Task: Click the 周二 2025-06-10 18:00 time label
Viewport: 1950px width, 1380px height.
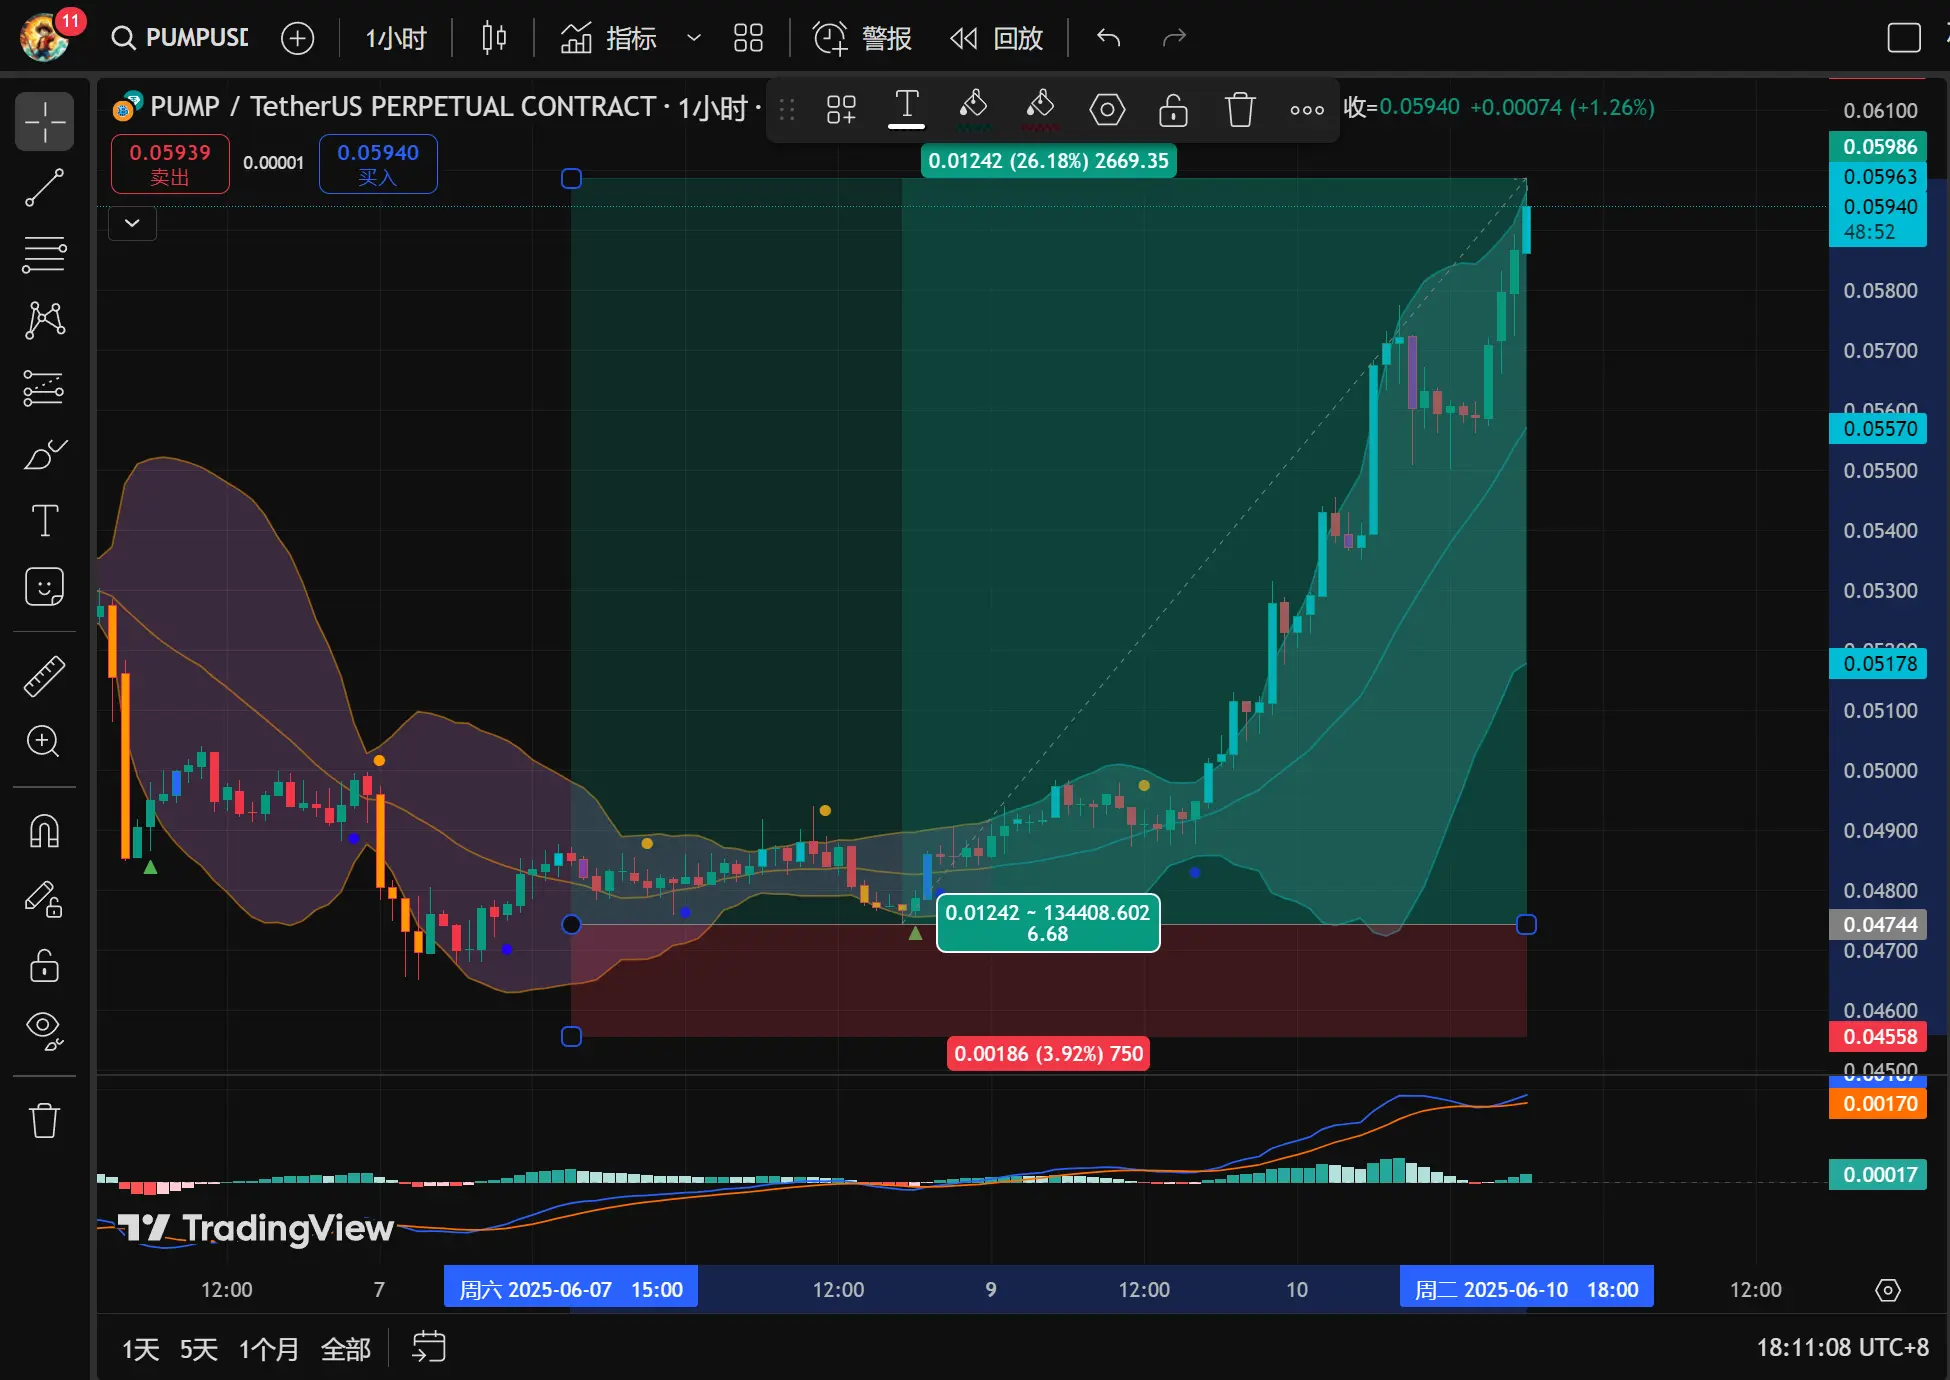Action: [x=1526, y=1289]
